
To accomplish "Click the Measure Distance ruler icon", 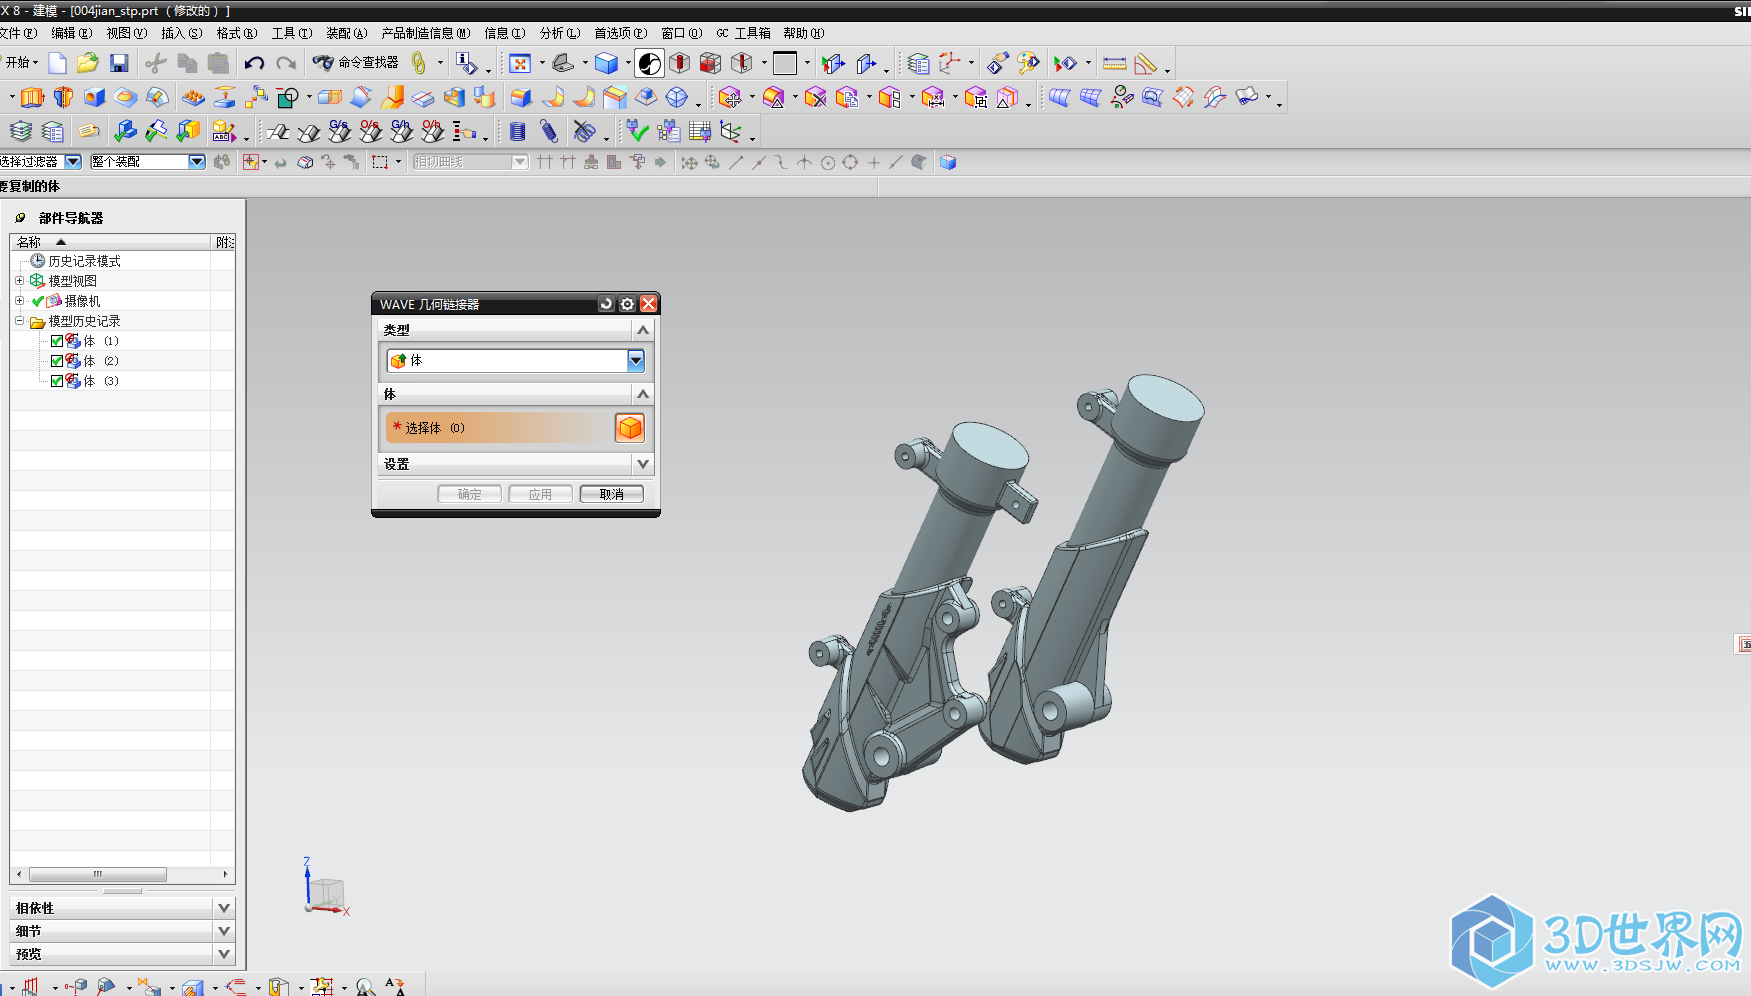I will coord(1114,63).
